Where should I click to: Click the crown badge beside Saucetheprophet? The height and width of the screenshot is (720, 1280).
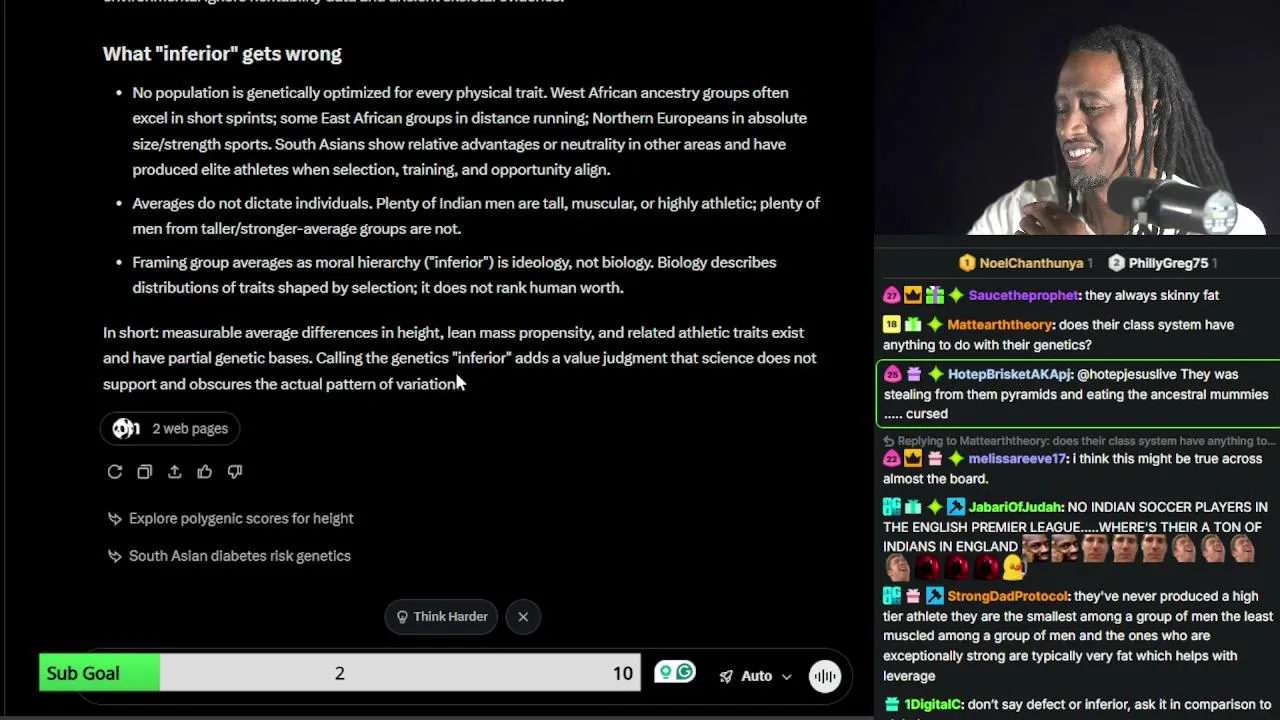pos(913,295)
